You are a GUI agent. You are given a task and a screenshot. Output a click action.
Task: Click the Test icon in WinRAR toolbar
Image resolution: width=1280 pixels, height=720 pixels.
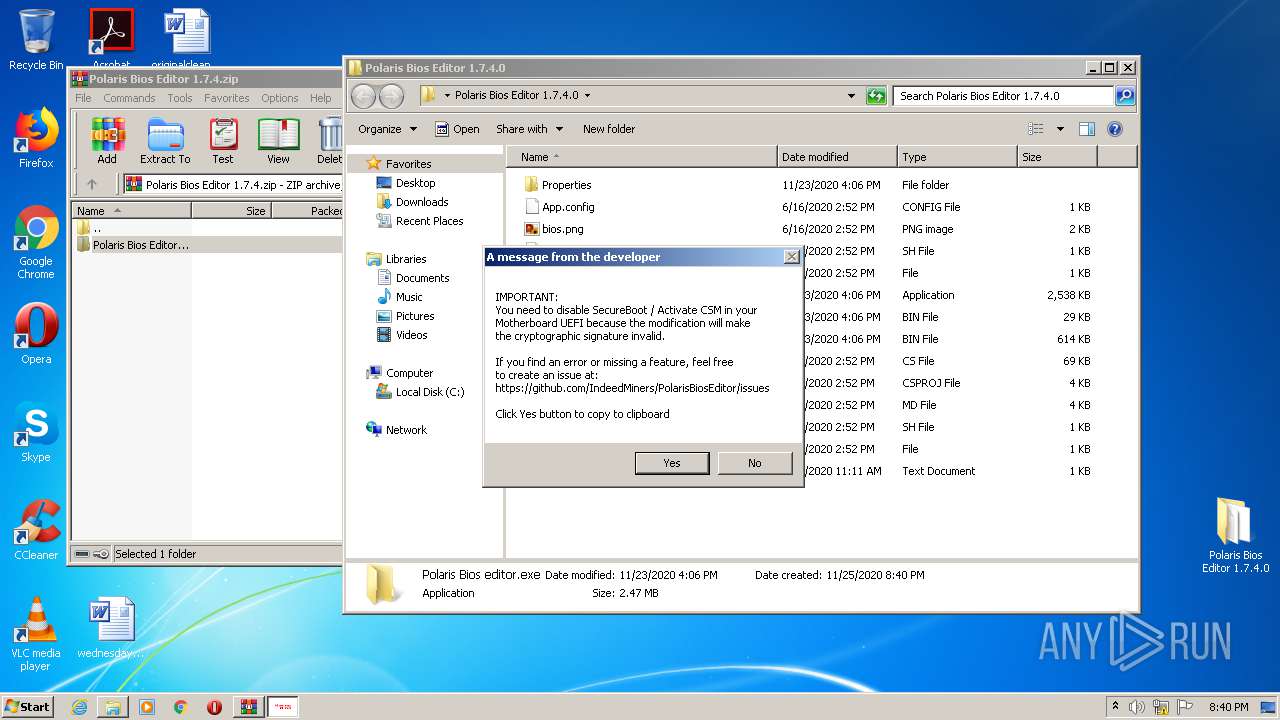coord(223,141)
